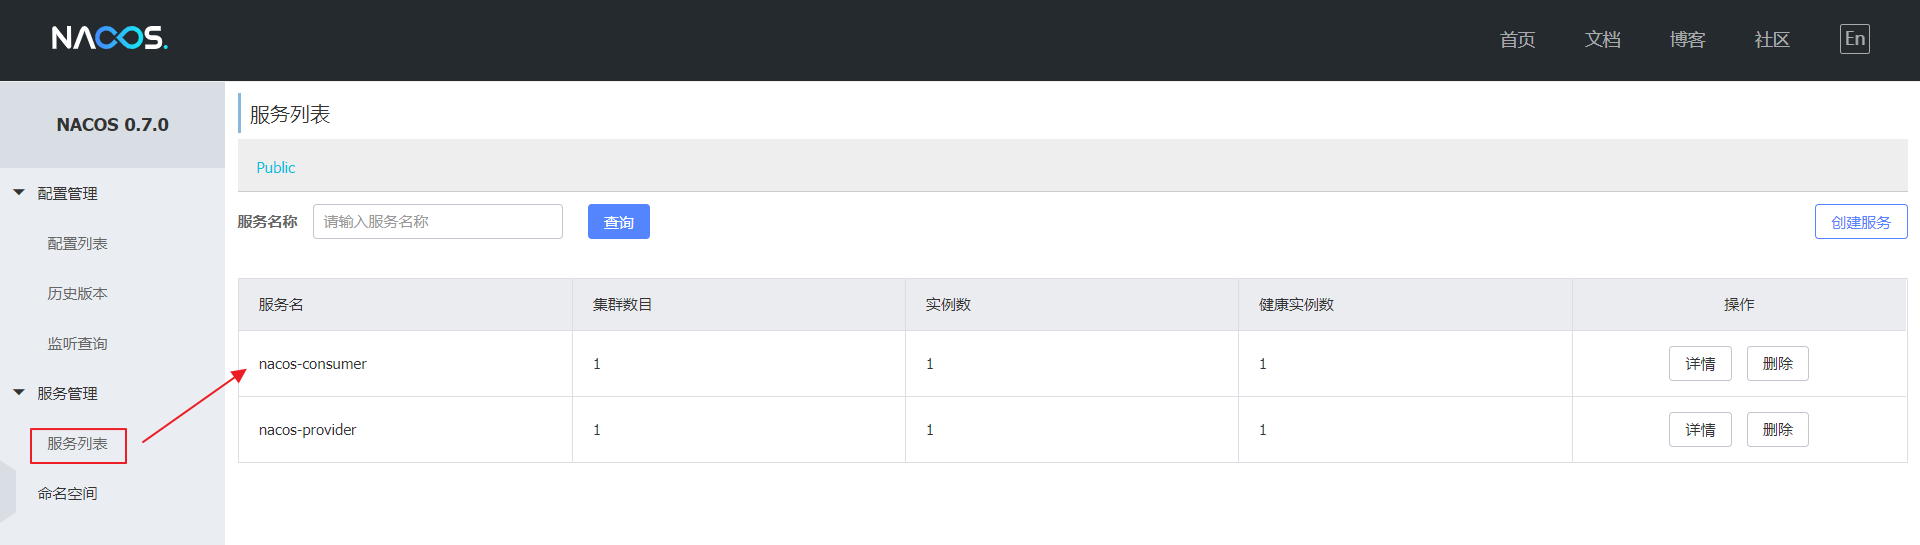Focus the 服务名称 search input
Image resolution: width=1920 pixels, height=545 pixels.
pos(438,221)
